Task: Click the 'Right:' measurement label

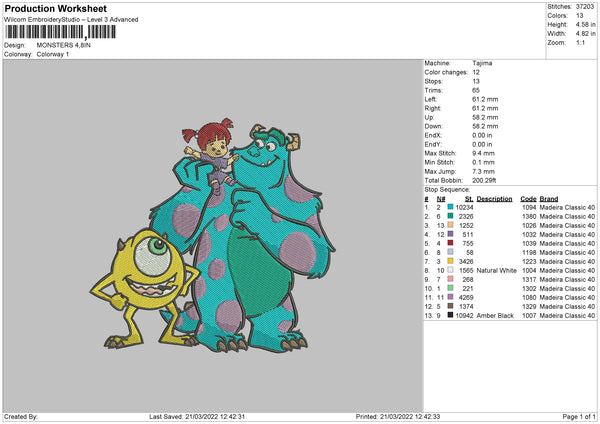Action: pos(433,108)
